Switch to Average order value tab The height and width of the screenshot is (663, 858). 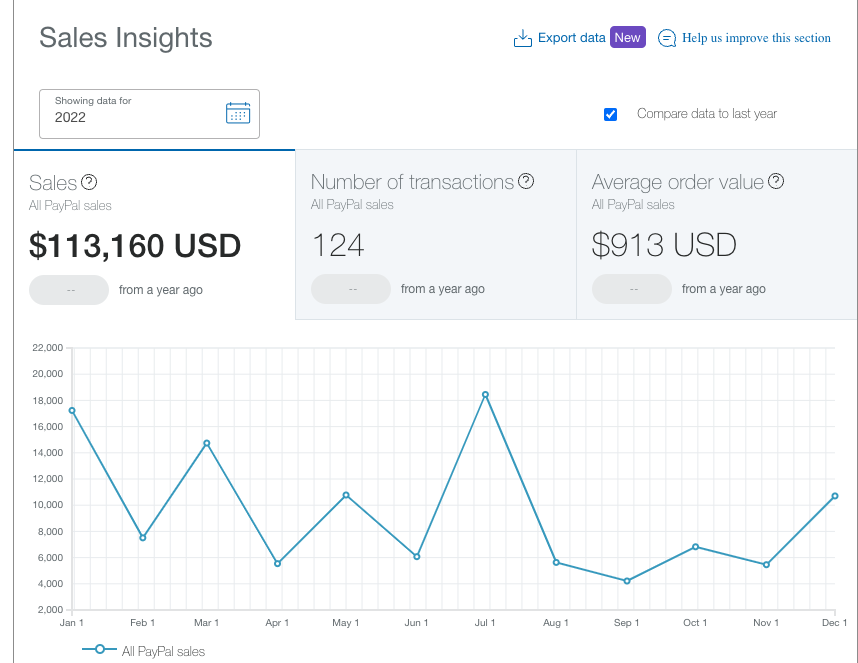[x=717, y=234]
